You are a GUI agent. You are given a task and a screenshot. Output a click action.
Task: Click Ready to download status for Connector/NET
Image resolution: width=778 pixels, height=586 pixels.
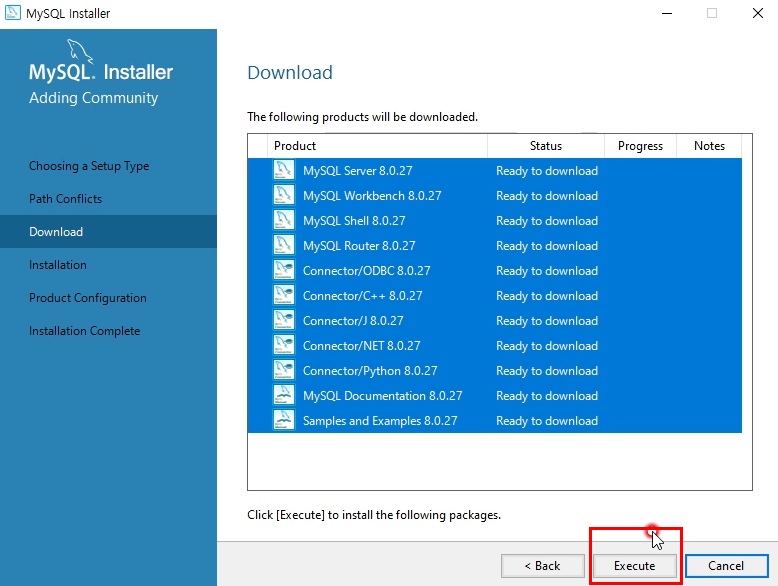pyautogui.click(x=547, y=346)
